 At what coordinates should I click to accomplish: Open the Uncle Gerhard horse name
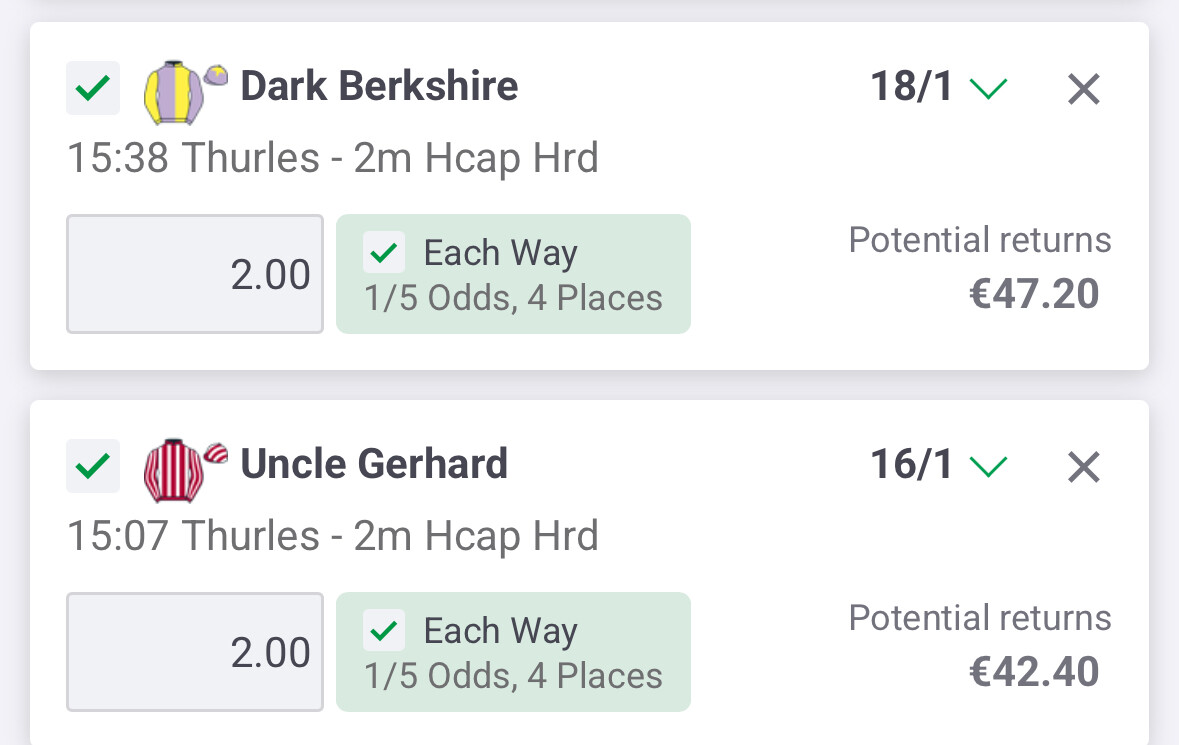(374, 465)
